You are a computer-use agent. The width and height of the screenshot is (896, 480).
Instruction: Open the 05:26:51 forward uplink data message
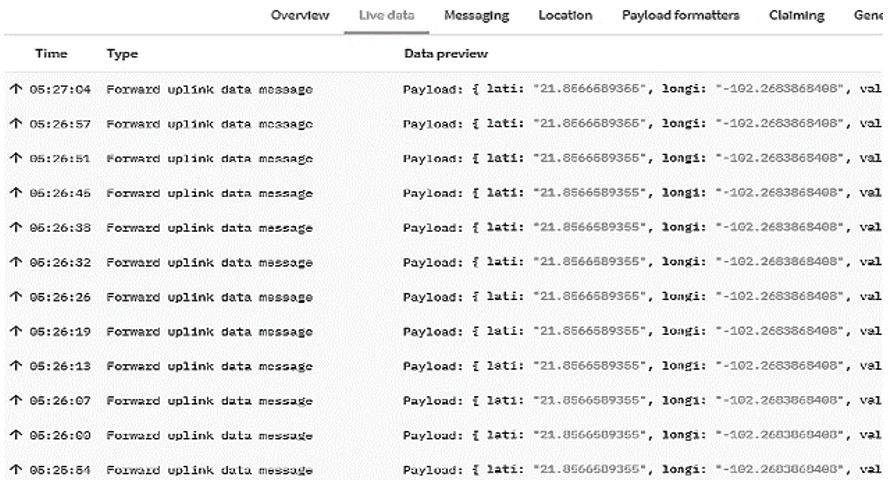coord(209,159)
